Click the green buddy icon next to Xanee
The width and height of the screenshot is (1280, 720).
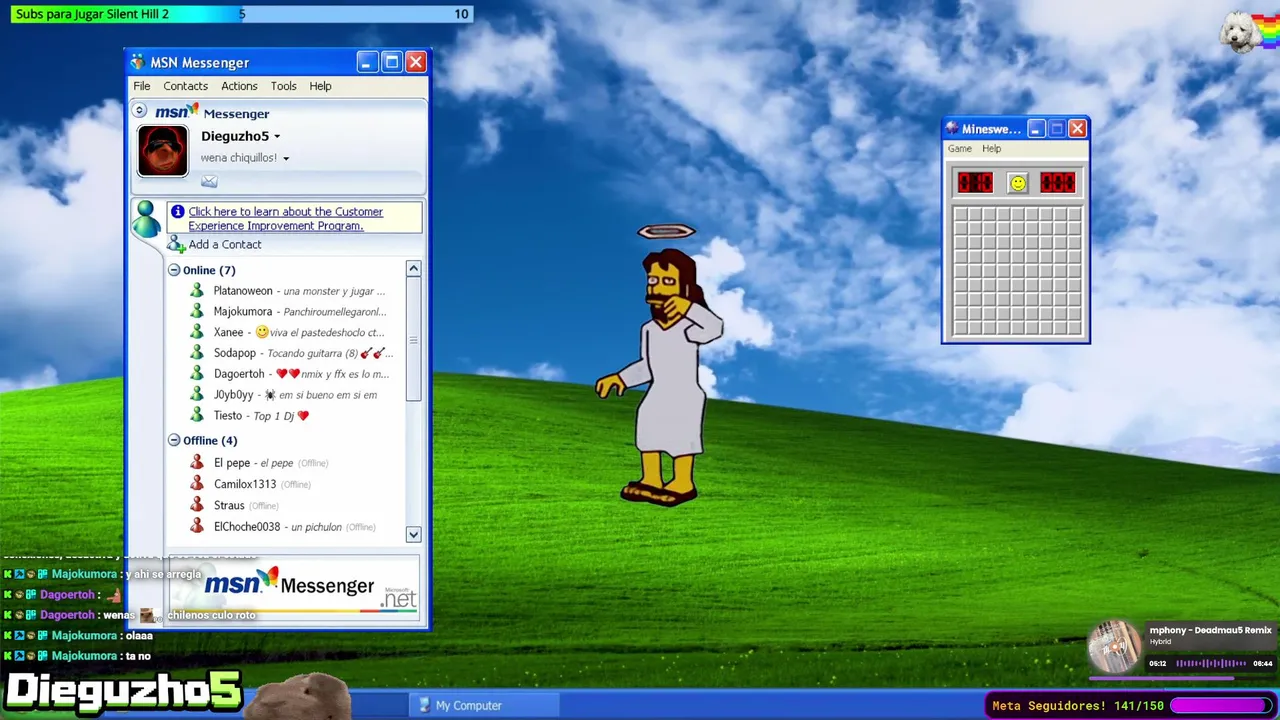197,332
